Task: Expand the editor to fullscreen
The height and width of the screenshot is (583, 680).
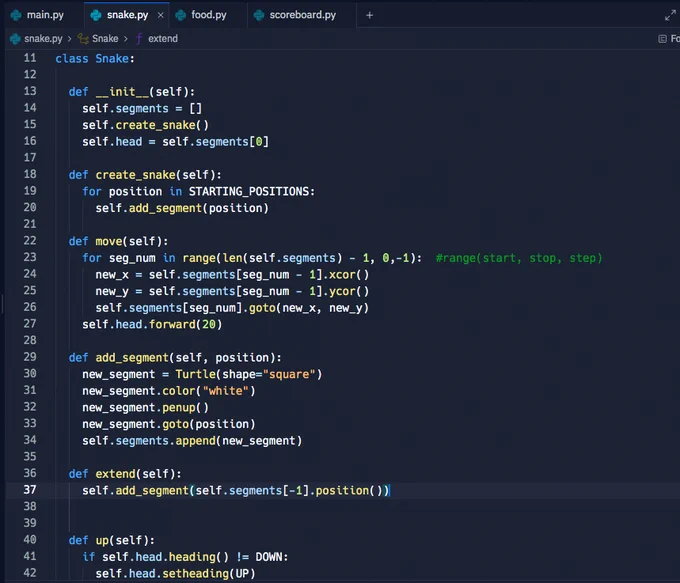Action: coord(670,16)
